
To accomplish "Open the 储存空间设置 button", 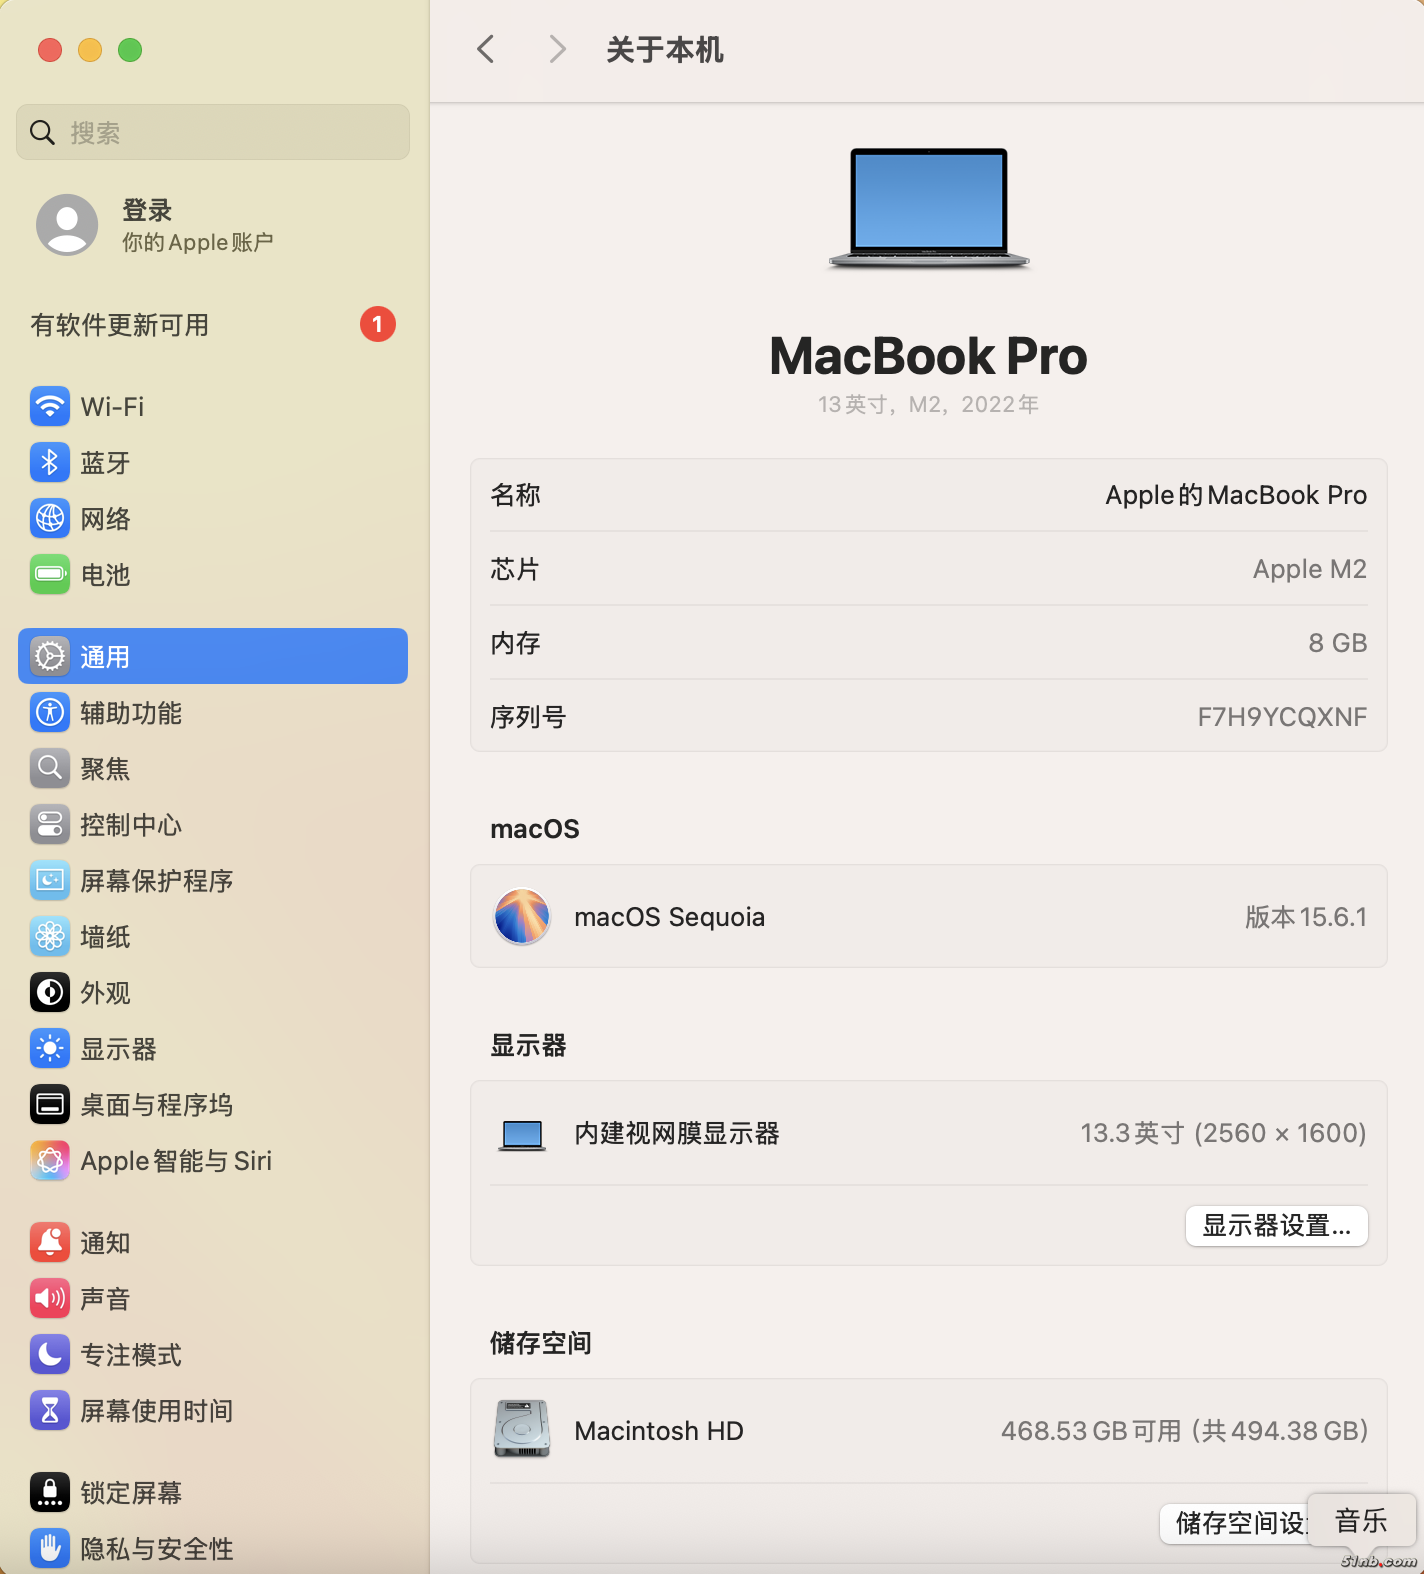I will click(1235, 1522).
